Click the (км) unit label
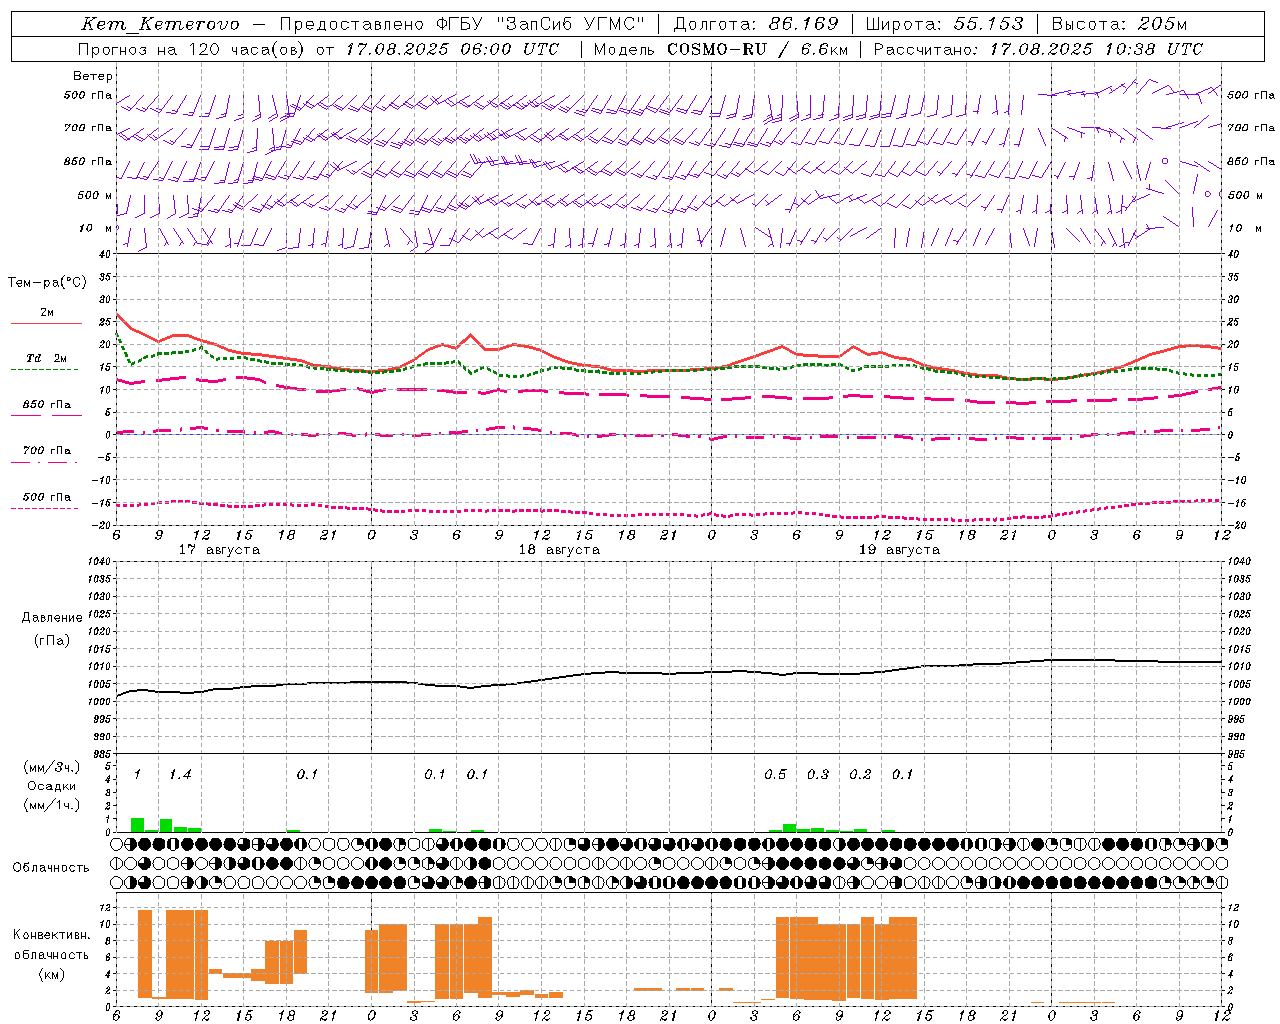 51,974
